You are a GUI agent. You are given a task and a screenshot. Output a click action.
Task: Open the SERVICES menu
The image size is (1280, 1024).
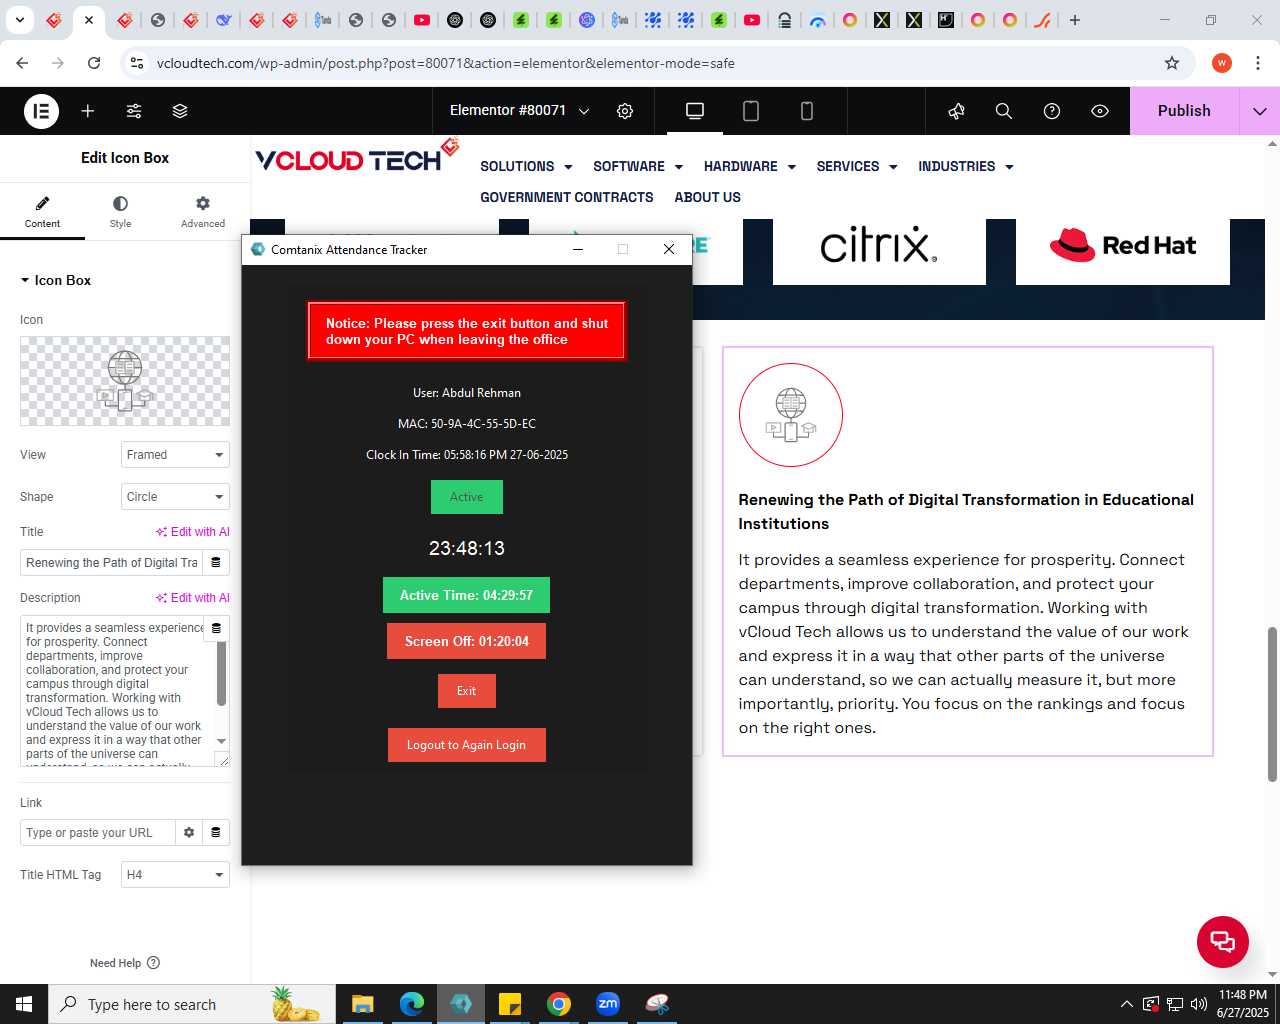tap(857, 167)
